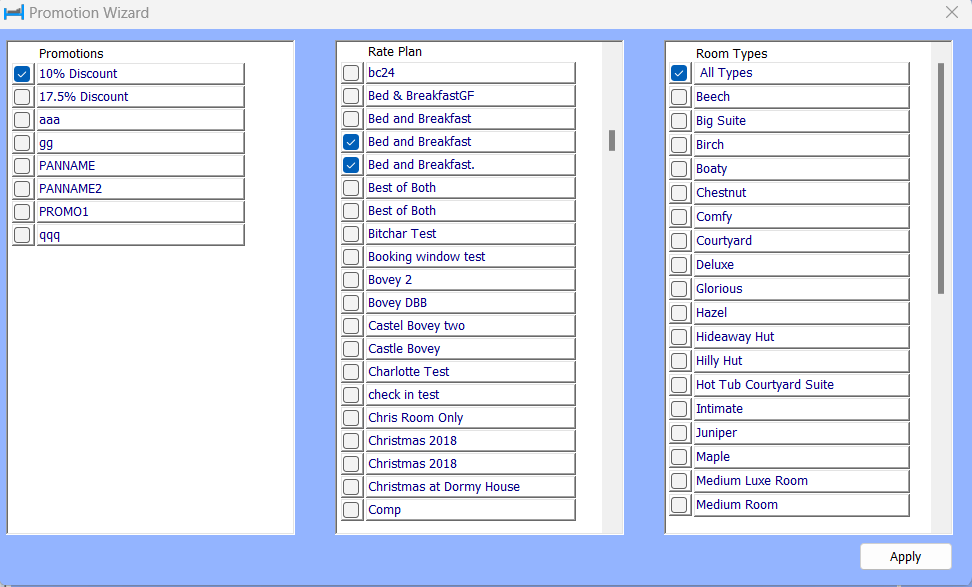
Task: Click the Rate Plan list scrollbar thumb
Action: click(x=612, y=141)
